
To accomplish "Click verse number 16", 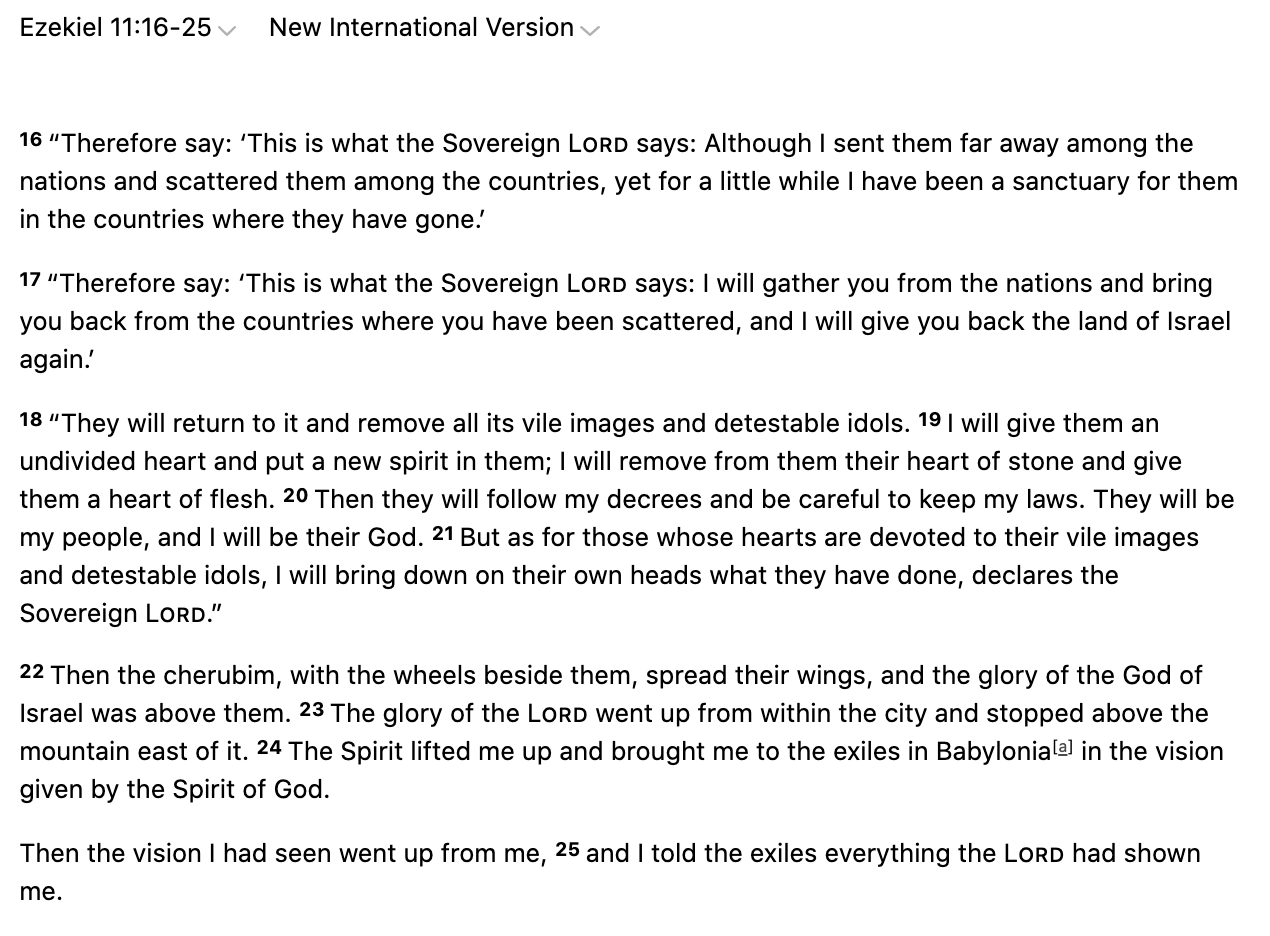I will [30, 139].
